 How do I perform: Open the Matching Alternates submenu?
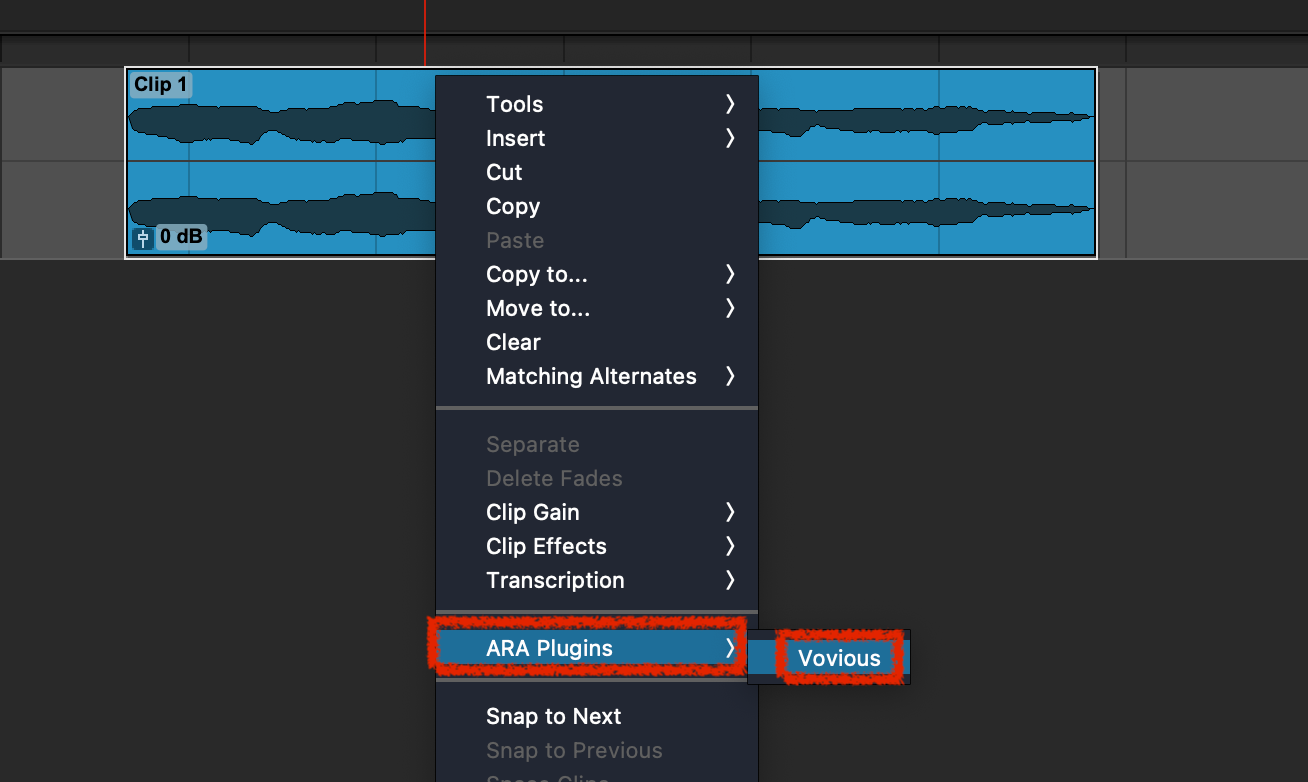coord(591,376)
